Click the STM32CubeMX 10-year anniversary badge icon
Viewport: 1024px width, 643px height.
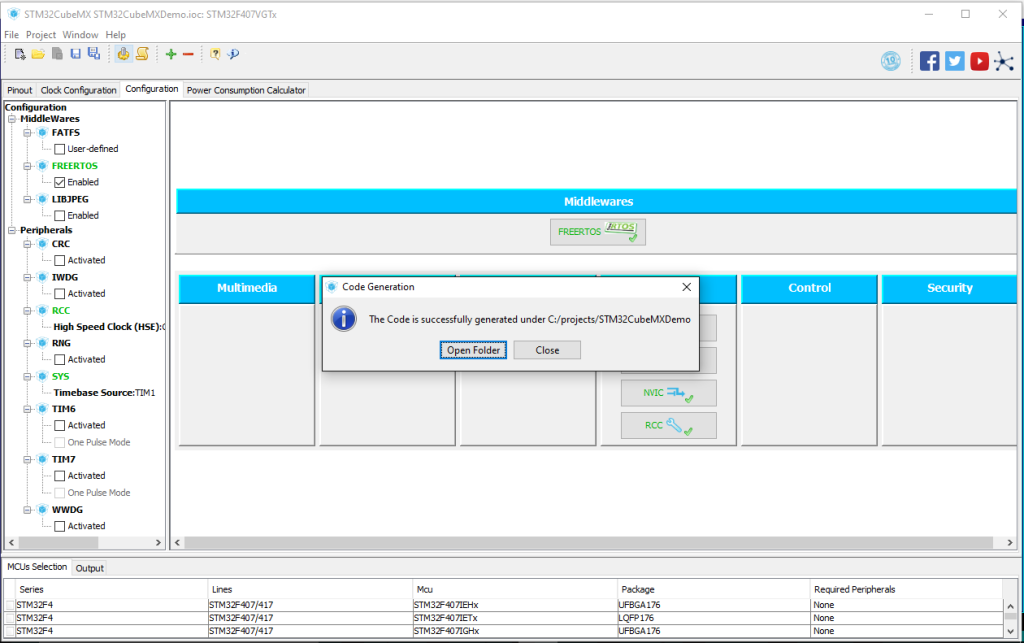pos(891,60)
